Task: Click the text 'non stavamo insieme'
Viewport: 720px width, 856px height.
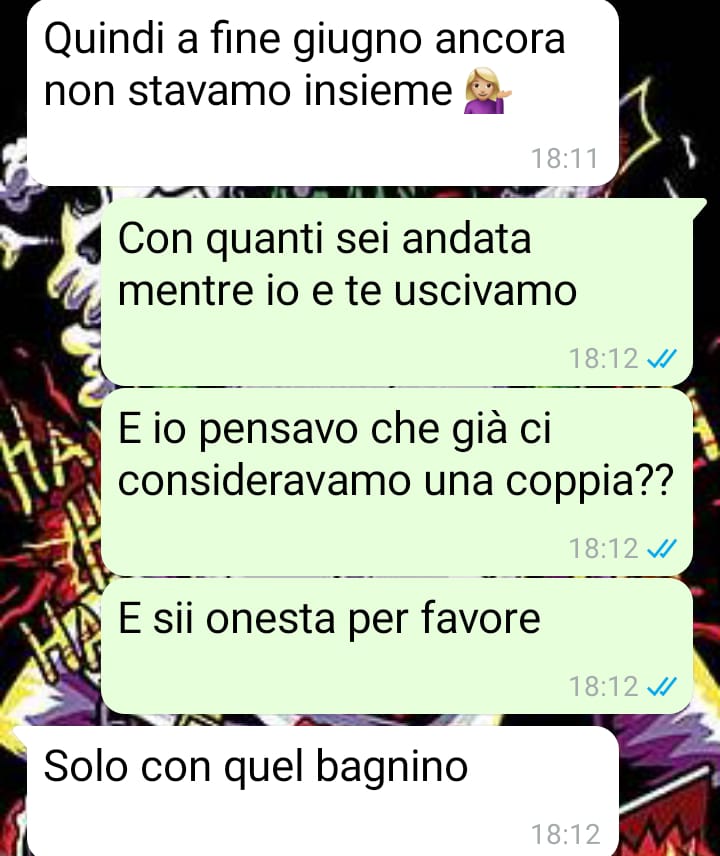Action: 248,91
